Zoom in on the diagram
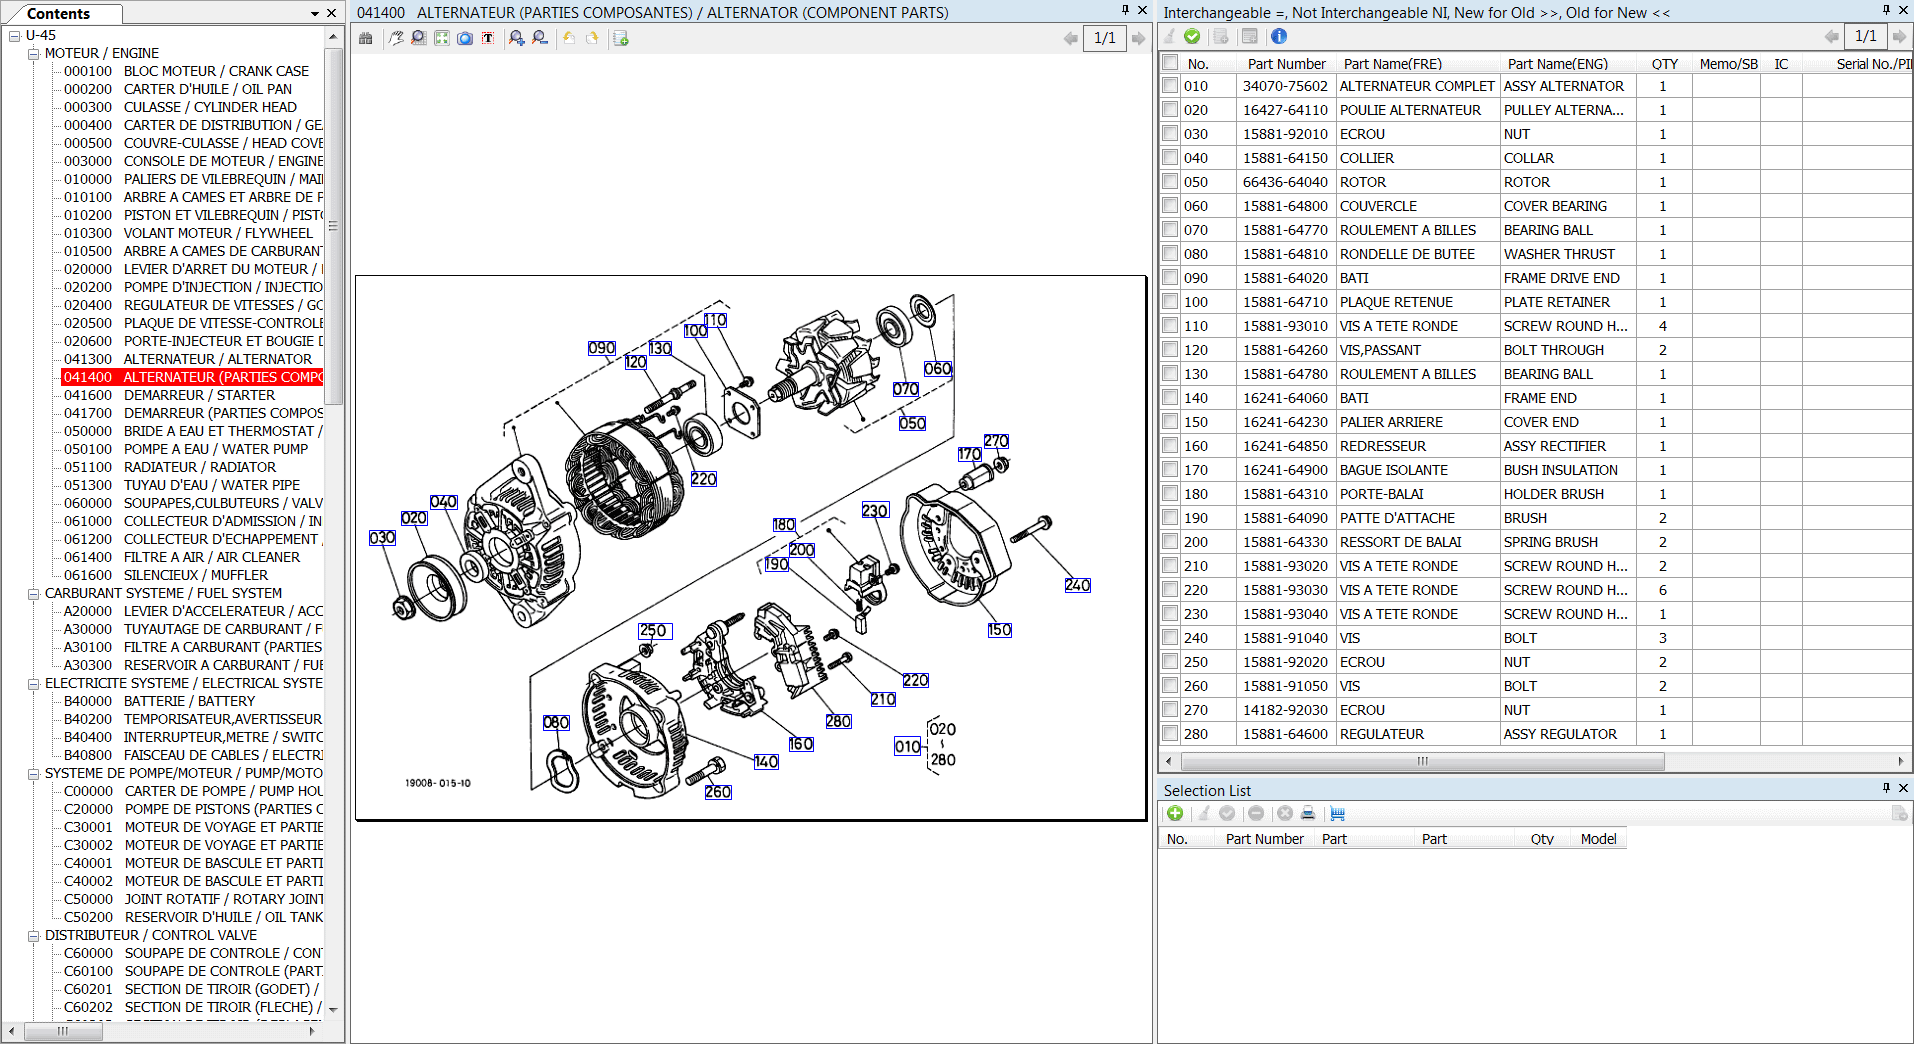 tap(517, 38)
